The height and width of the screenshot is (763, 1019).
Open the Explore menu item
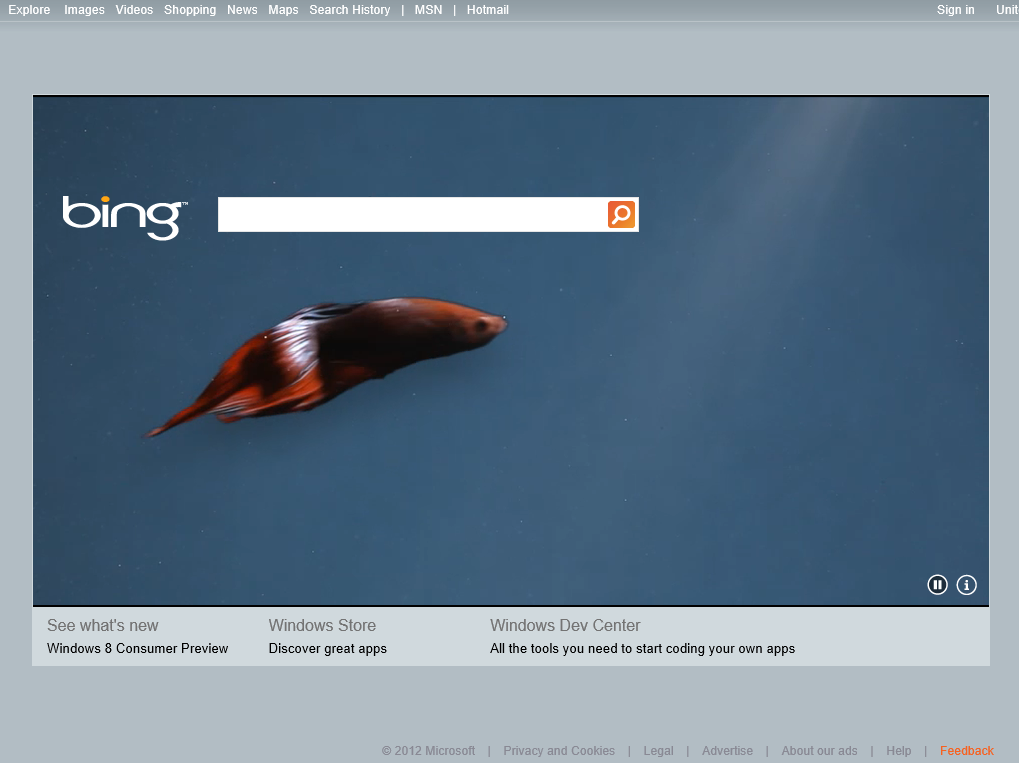coord(29,10)
